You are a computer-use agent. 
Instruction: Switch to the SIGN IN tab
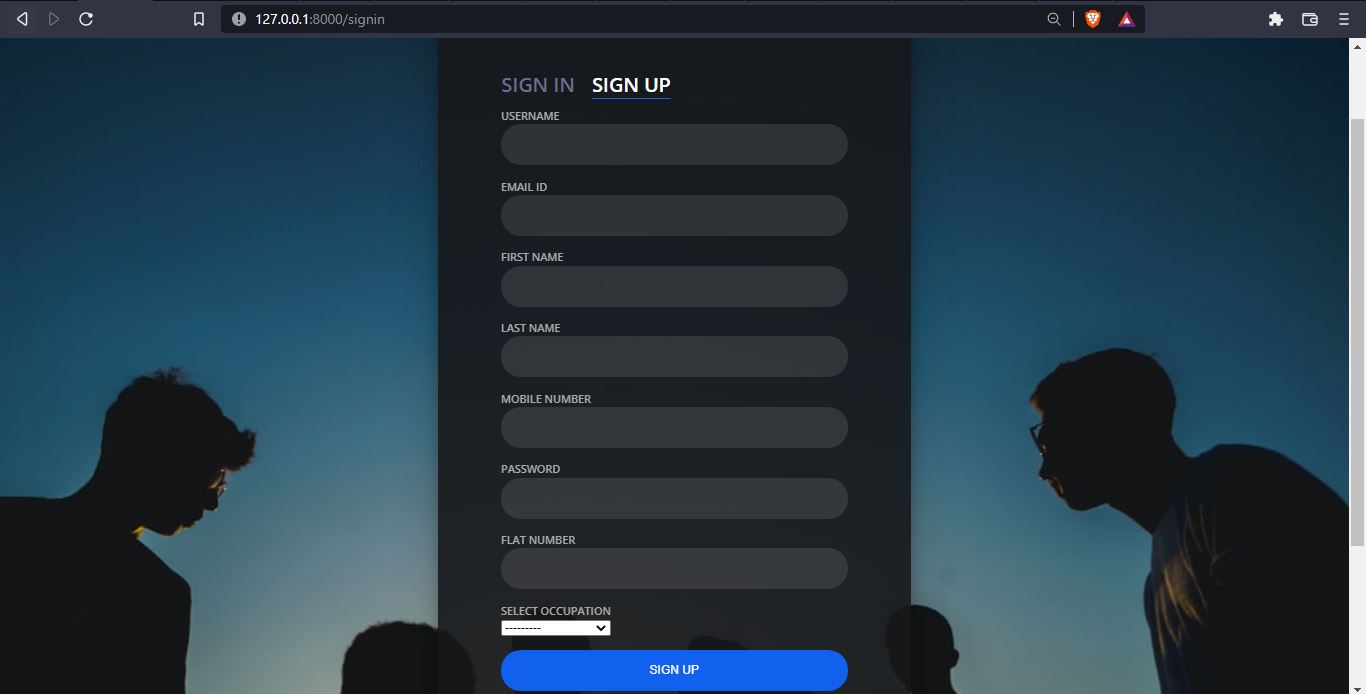(538, 85)
